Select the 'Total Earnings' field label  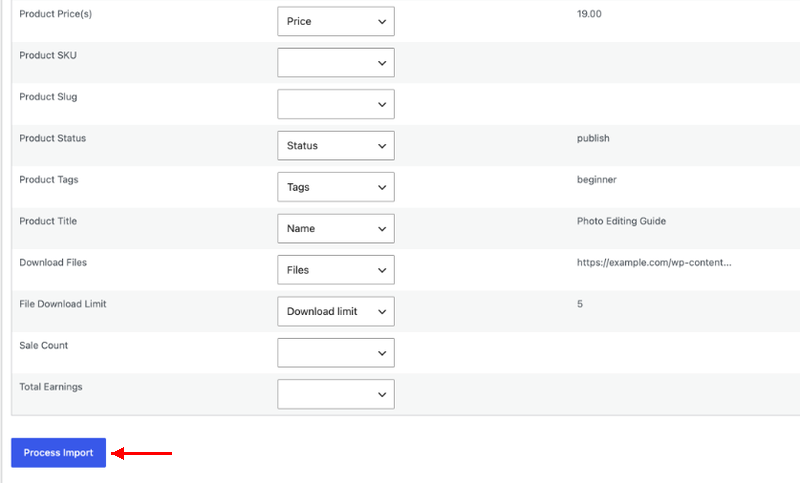click(51, 387)
